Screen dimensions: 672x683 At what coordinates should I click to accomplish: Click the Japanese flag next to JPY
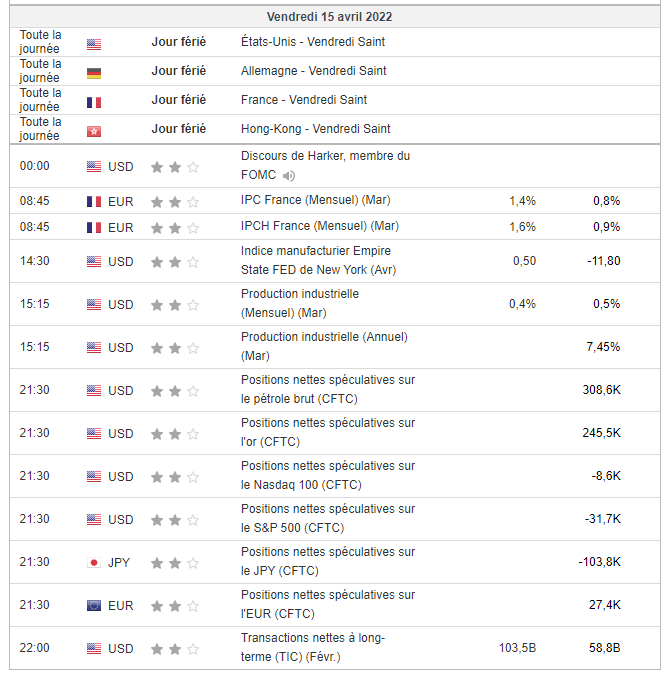click(x=94, y=562)
